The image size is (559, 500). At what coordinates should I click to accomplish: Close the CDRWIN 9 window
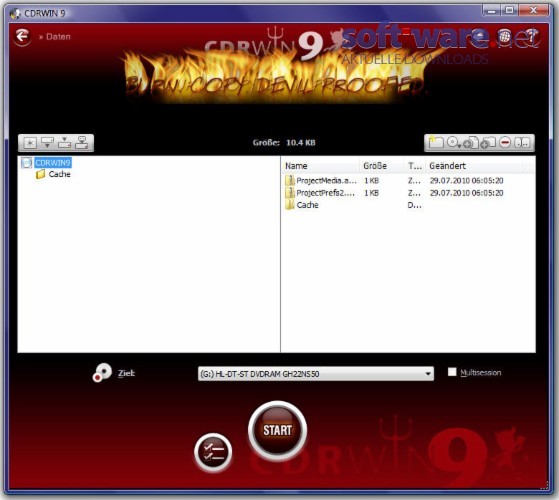pos(533,11)
